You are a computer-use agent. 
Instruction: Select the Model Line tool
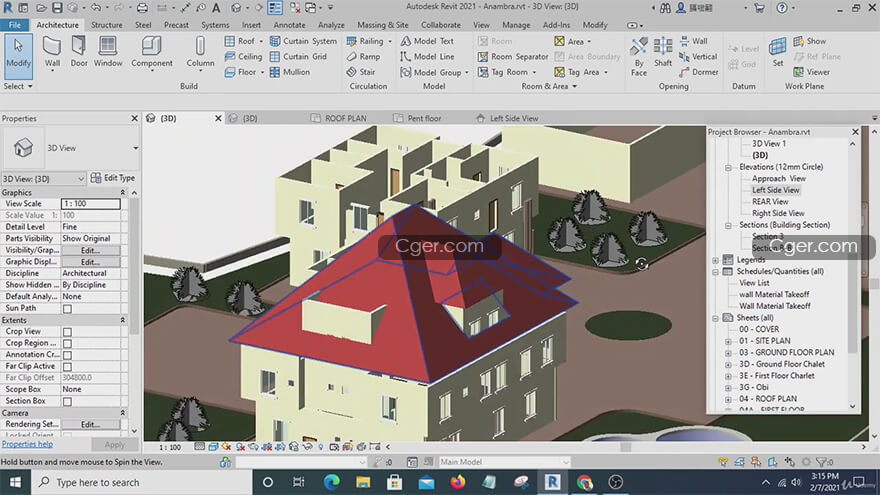pyautogui.click(x=427, y=57)
